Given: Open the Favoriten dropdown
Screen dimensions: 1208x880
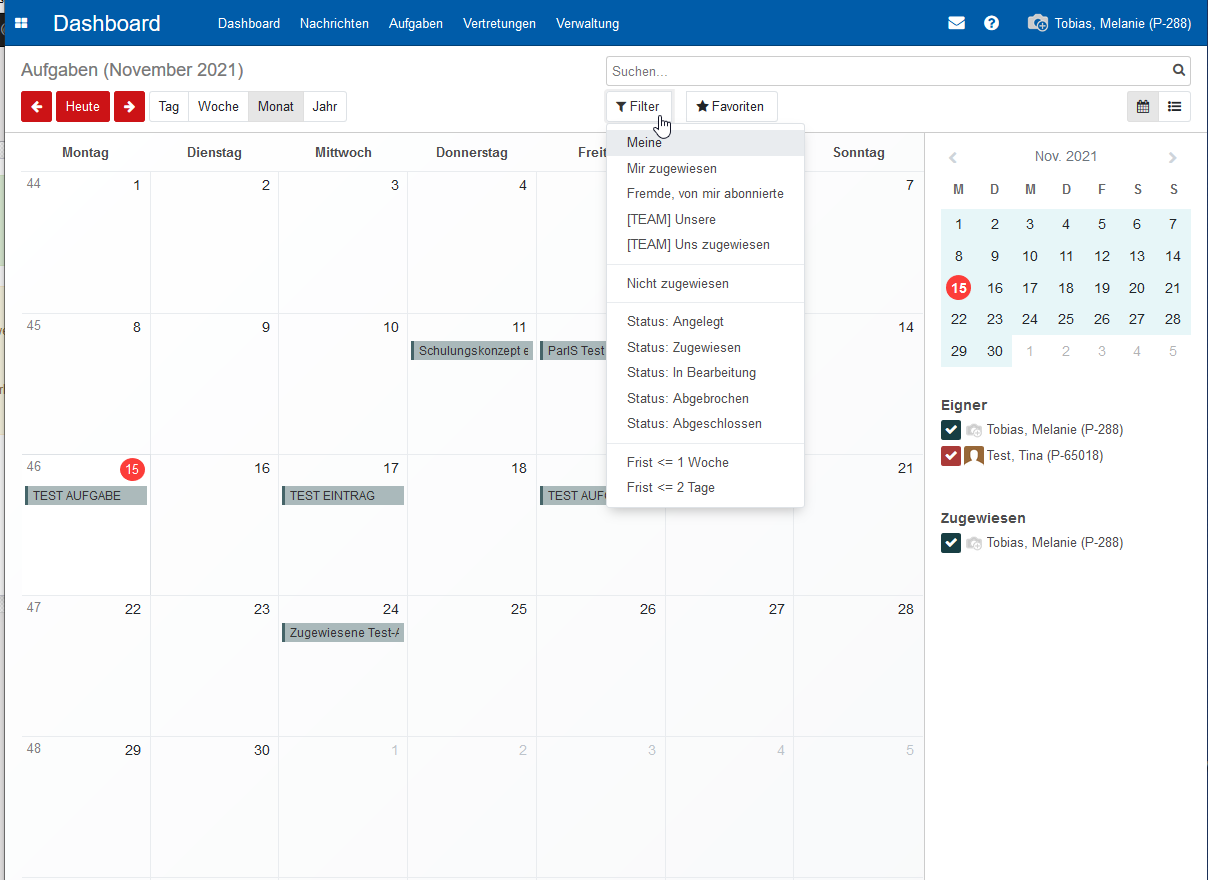Looking at the screenshot, I should tap(731, 106).
